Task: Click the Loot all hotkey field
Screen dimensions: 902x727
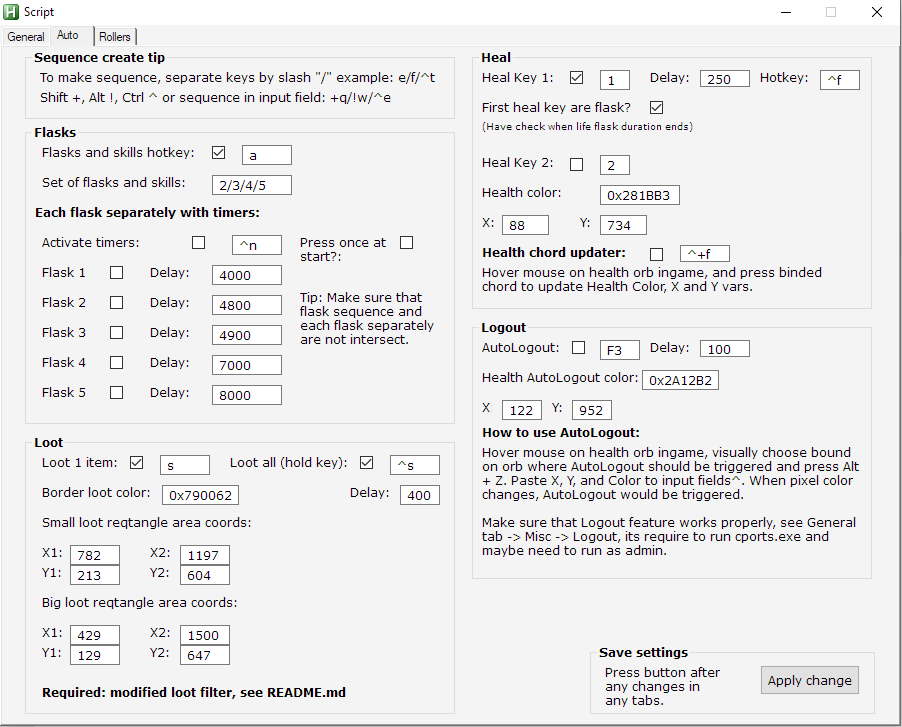Action: pyautogui.click(x=415, y=465)
